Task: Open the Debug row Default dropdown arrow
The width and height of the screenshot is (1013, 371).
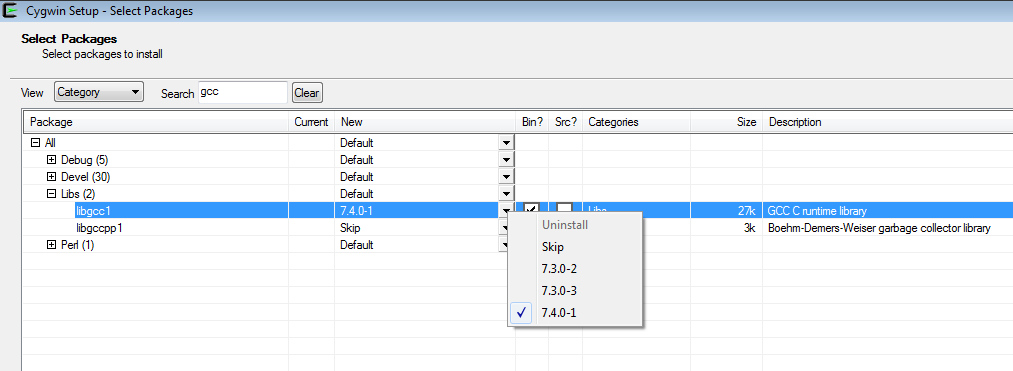Action: (506, 160)
